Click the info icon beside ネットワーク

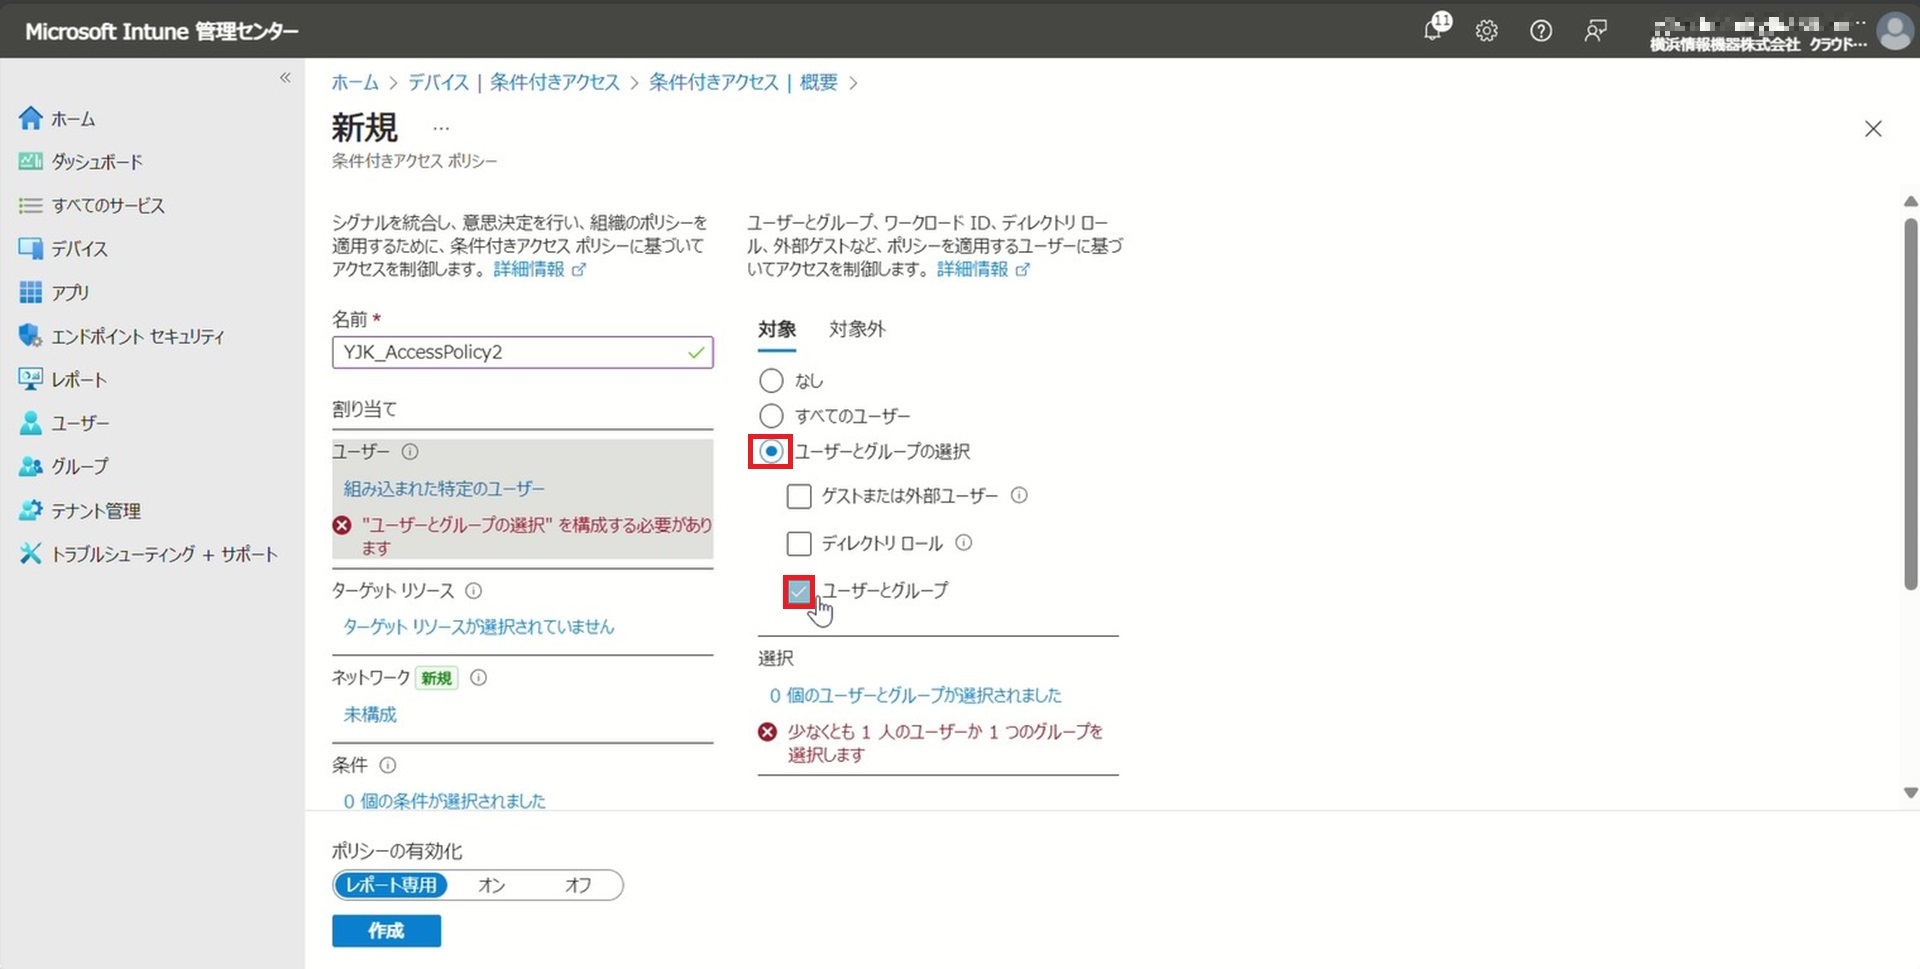(x=479, y=678)
